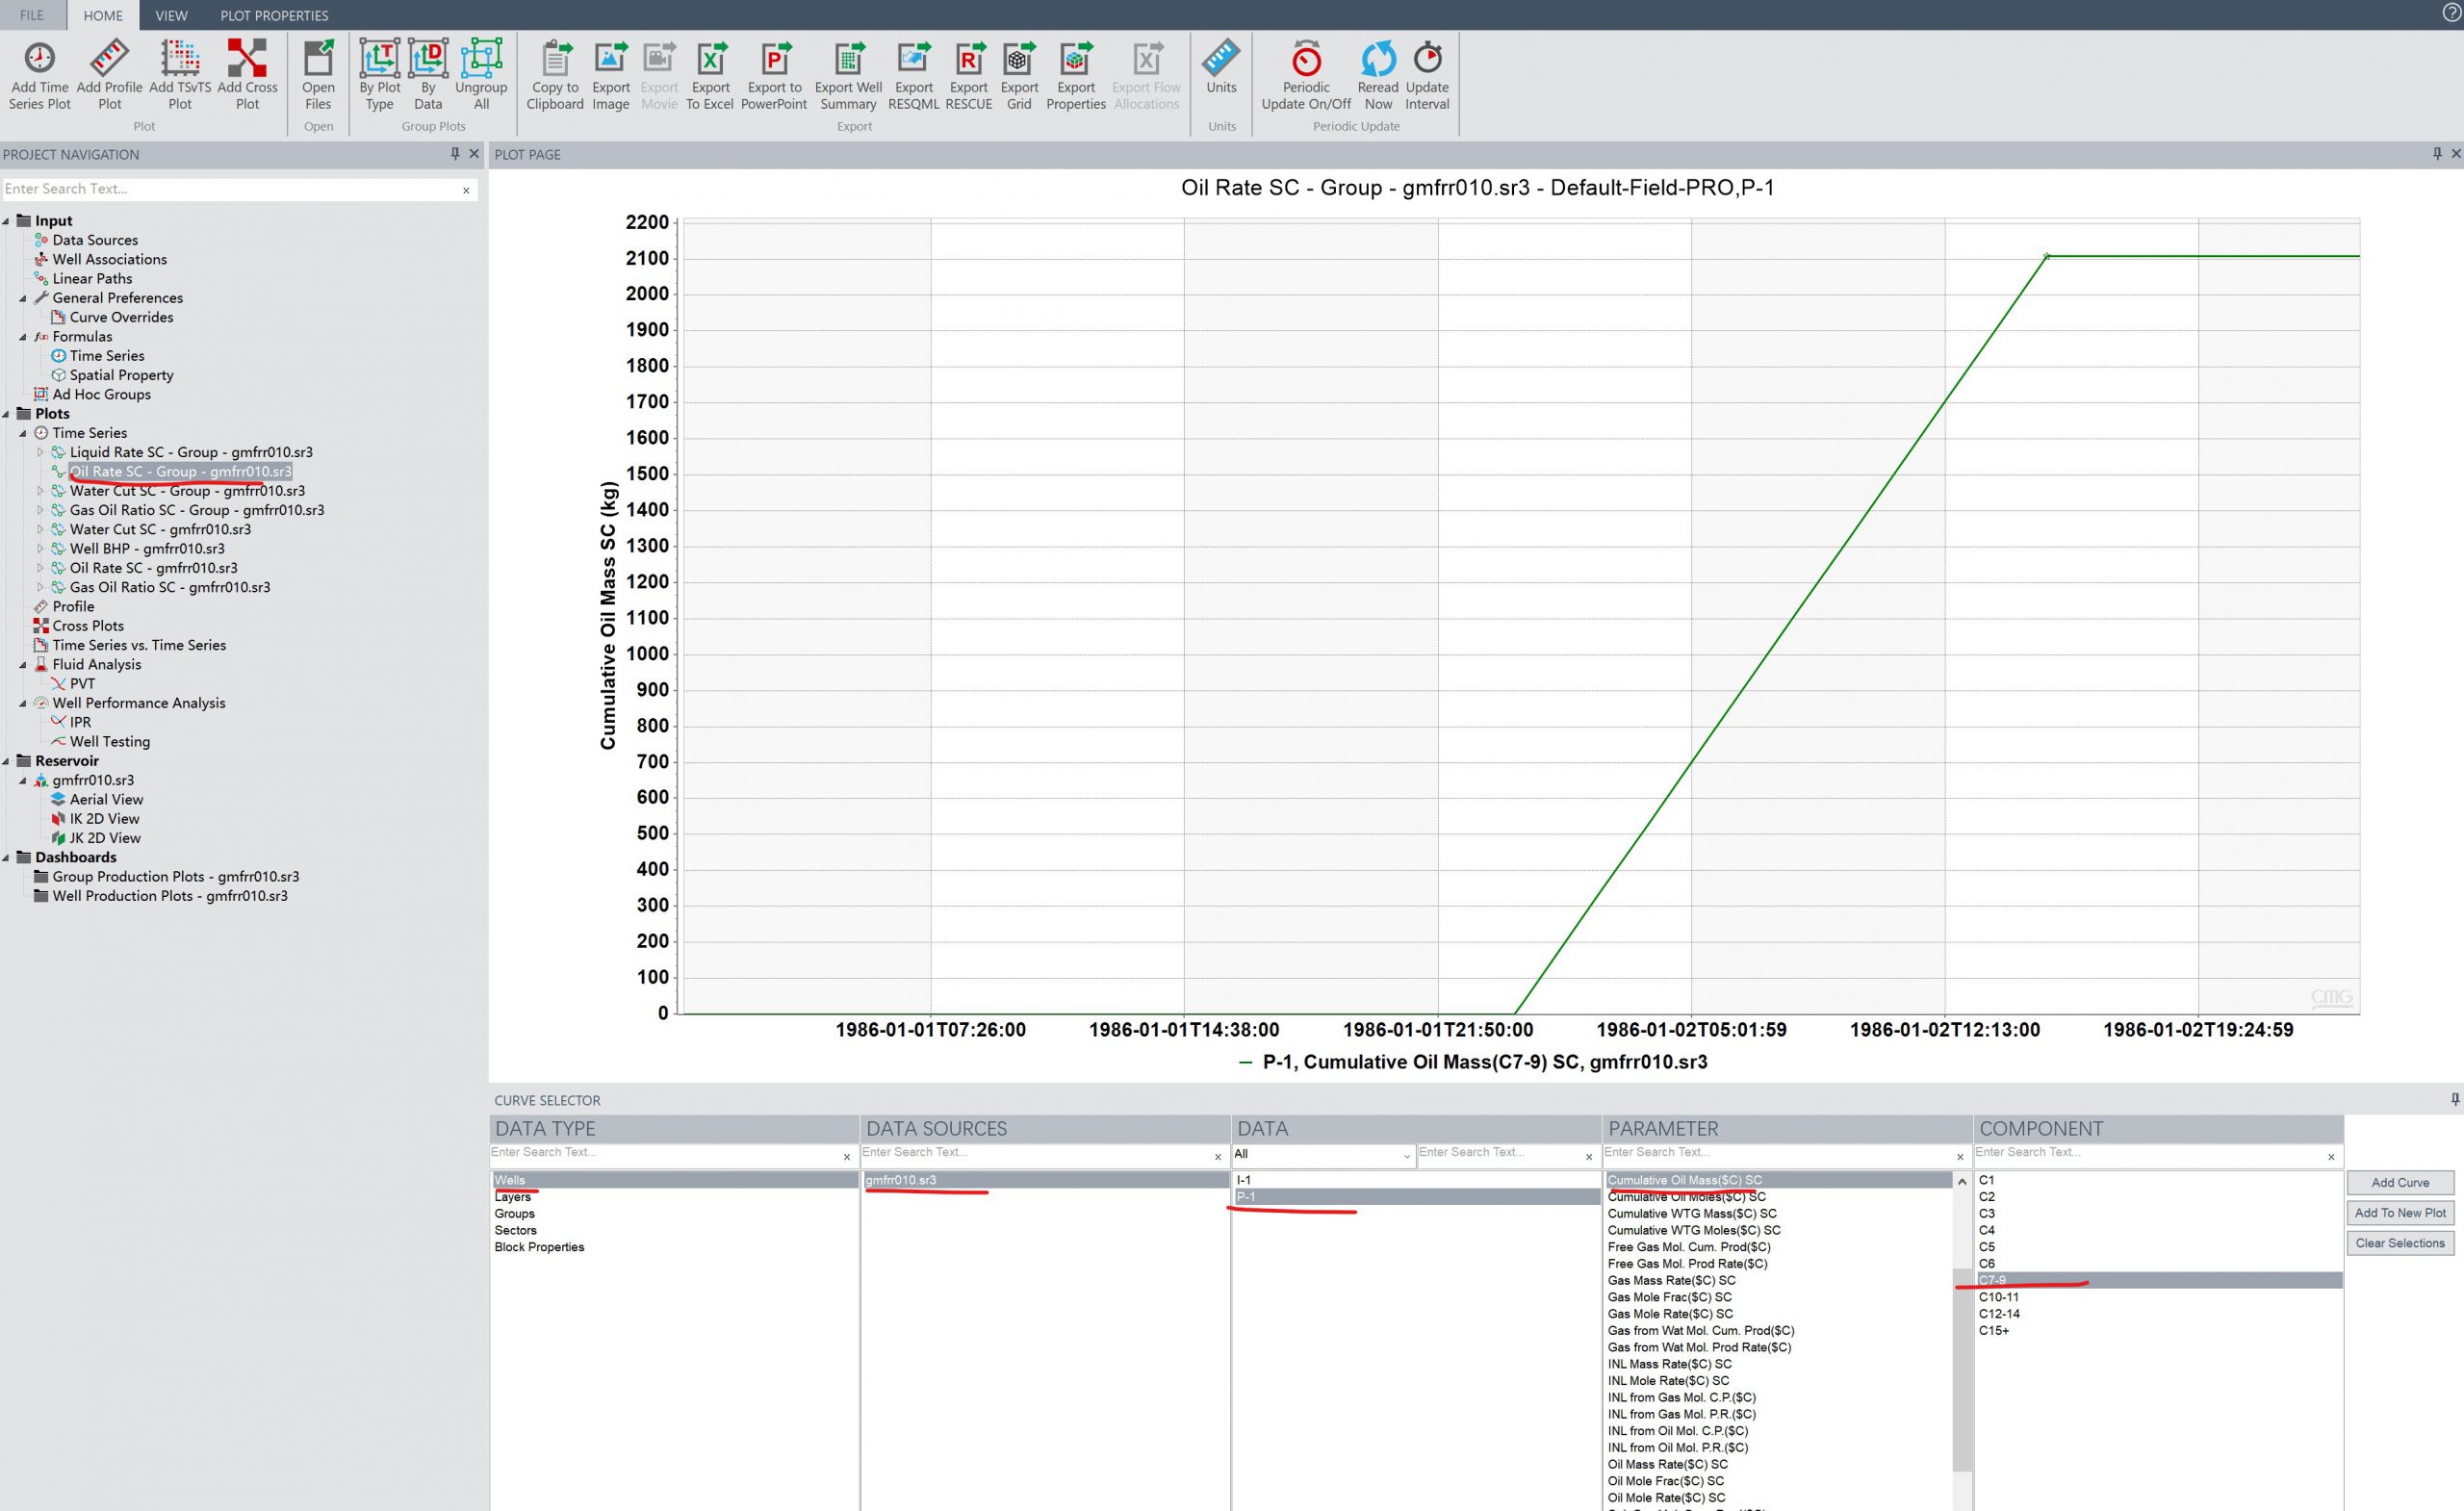Open the VIEW ribbon tab
Viewport: 2464px width, 1511px height.
[x=171, y=15]
